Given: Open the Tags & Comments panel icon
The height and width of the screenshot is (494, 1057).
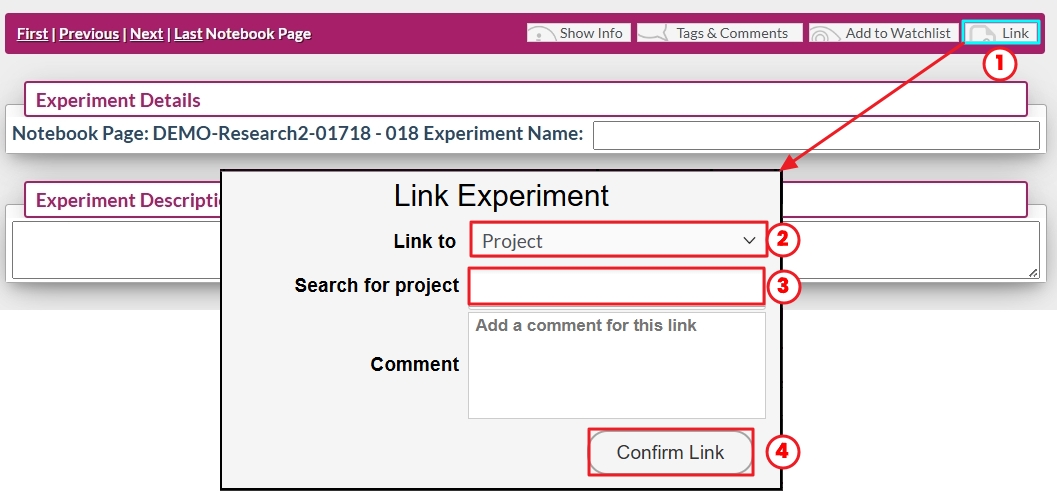Looking at the screenshot, I should pos(653,33).
